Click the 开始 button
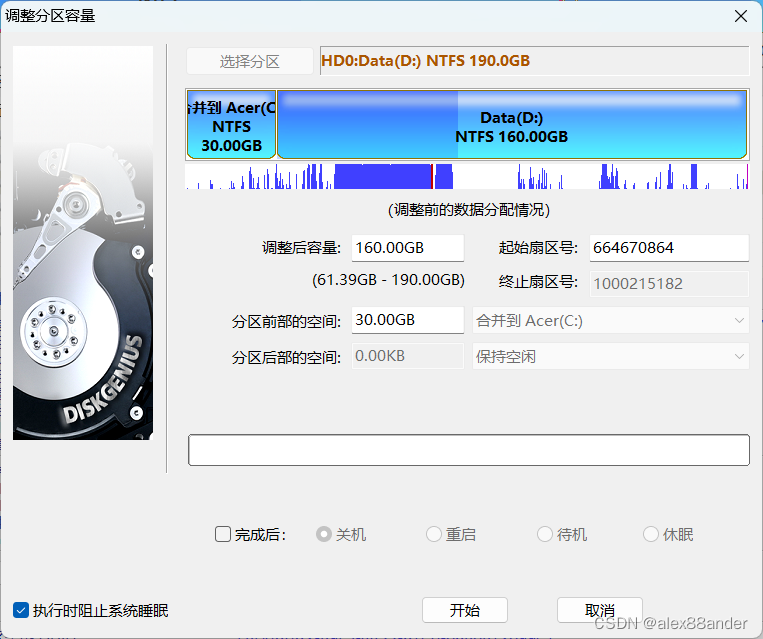The width and height of the screenshot is (763, 639). pyautogui.click(x=465, y=610)
